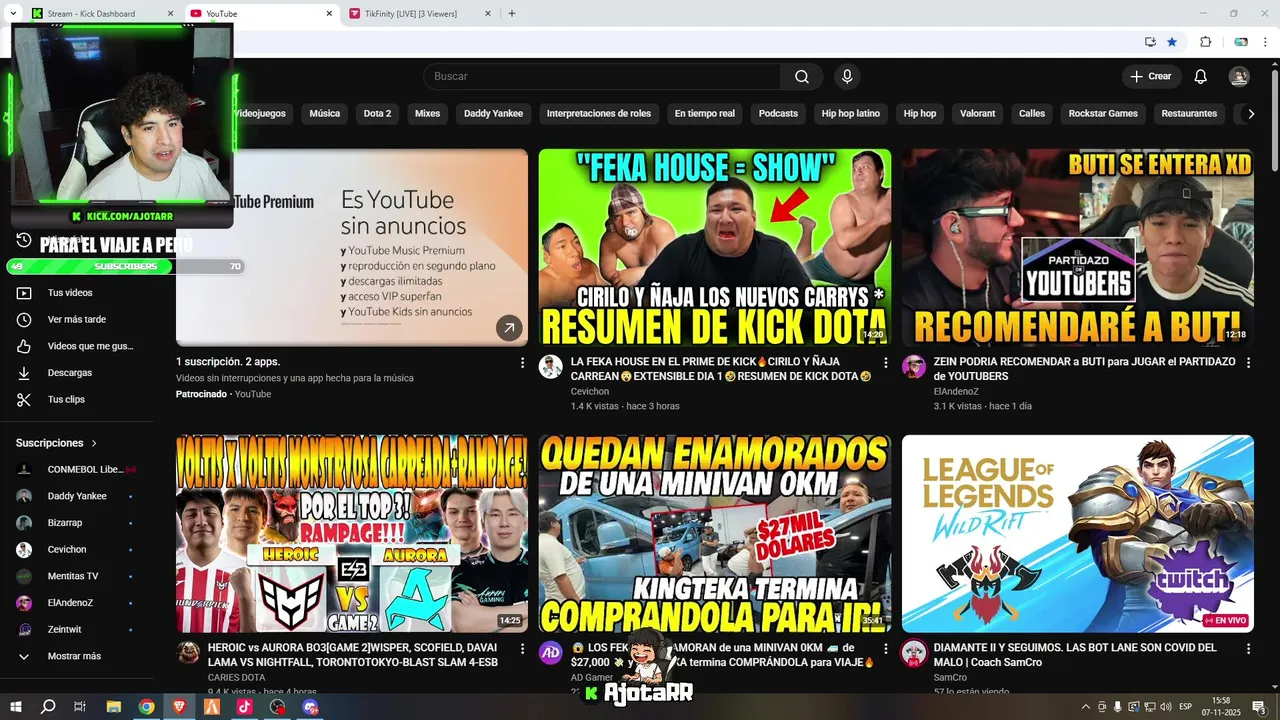Screen dimensions: 1280x720
Task: Select the Dota 2 filter chip
Action: pos(377,114)
